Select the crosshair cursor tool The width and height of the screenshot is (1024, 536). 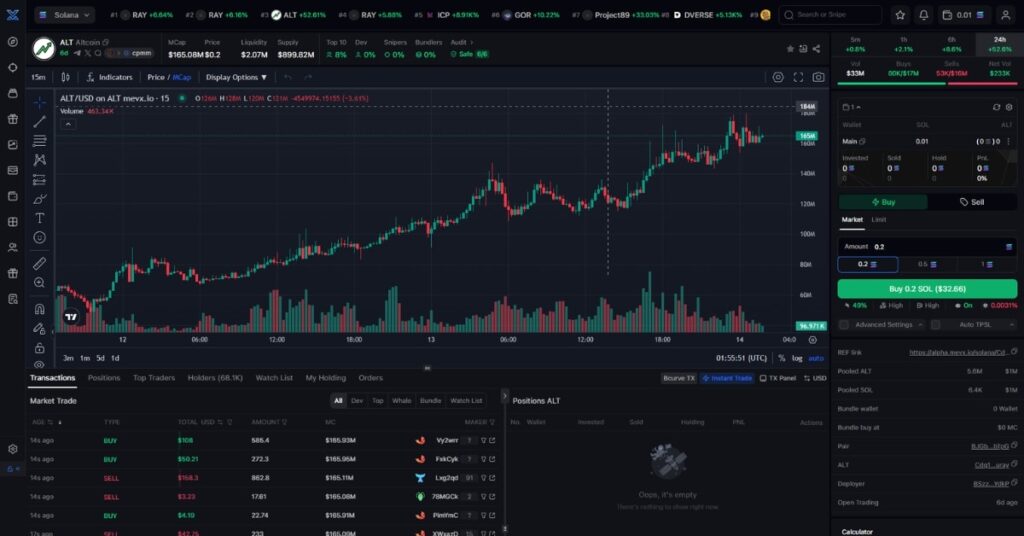point(40,102)
